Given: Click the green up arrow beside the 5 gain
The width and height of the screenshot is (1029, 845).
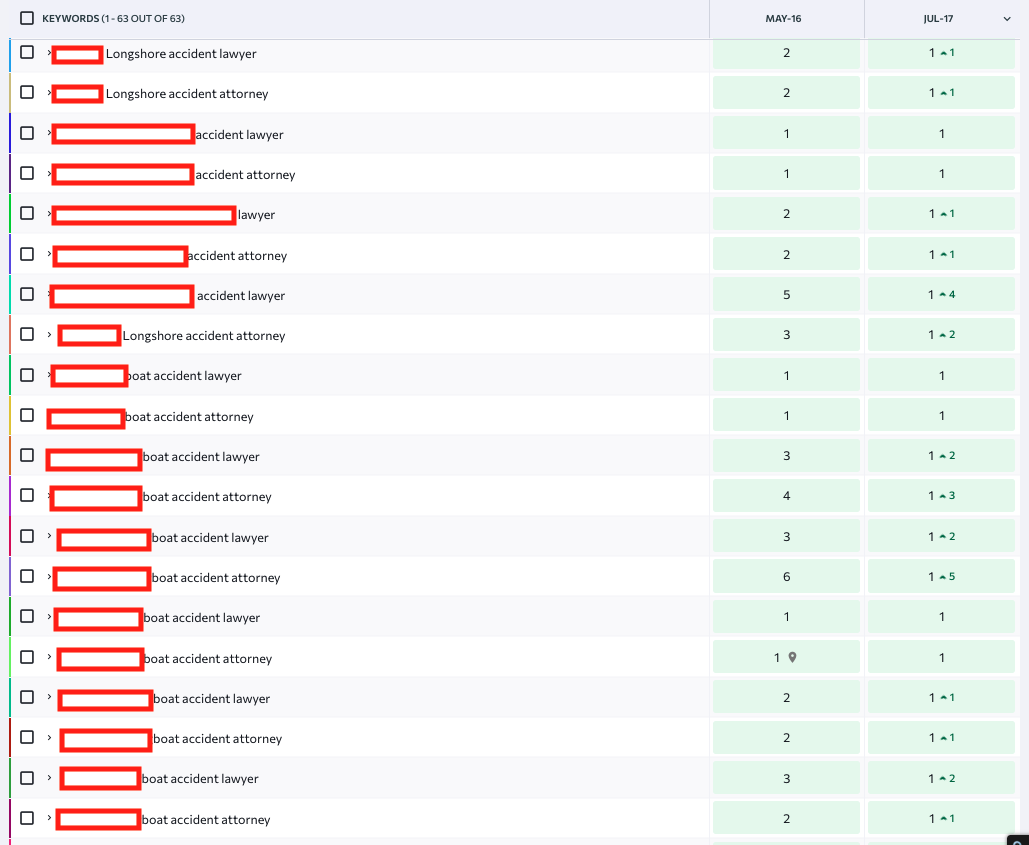Looking at the screenshot, I should (x=942, y=577).
